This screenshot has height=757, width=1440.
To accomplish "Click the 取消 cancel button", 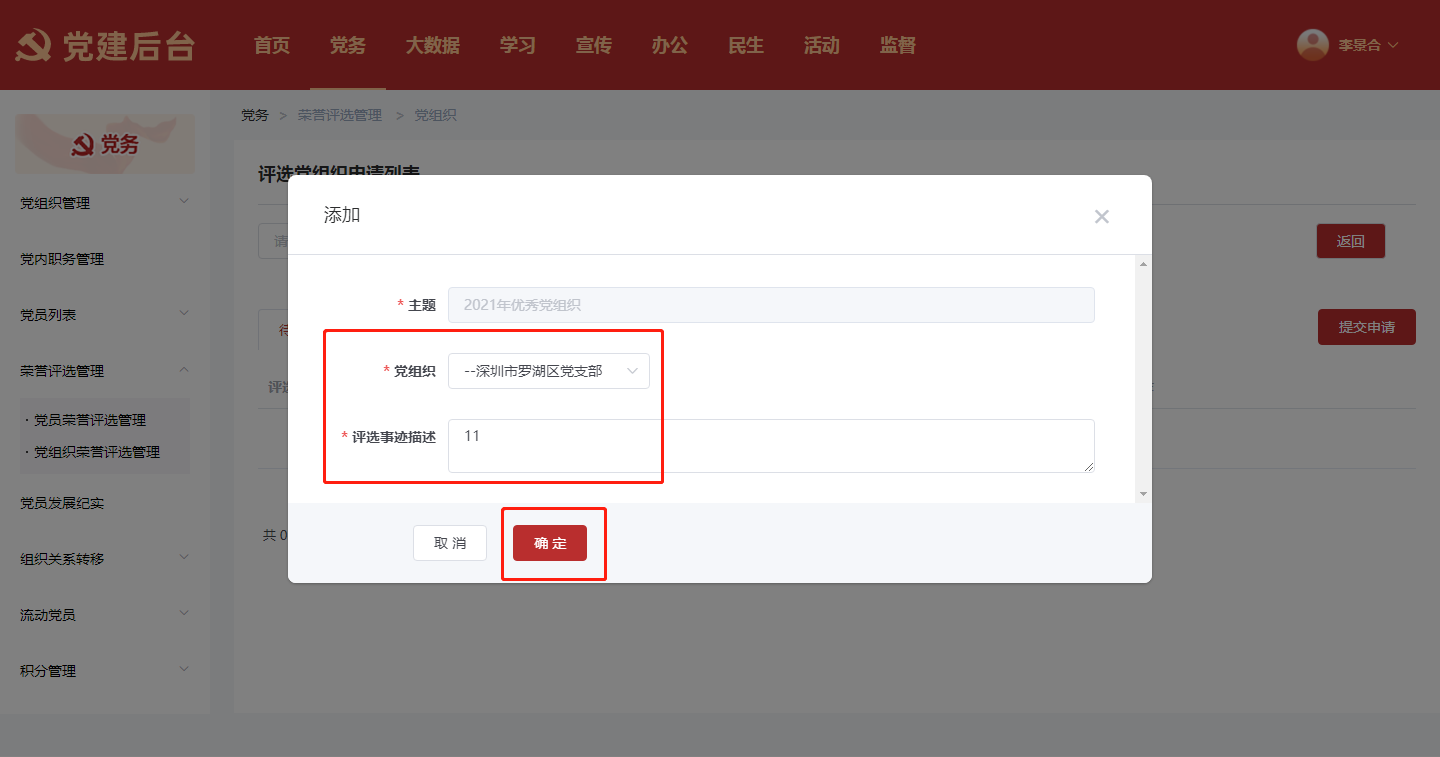I will 450,543.
